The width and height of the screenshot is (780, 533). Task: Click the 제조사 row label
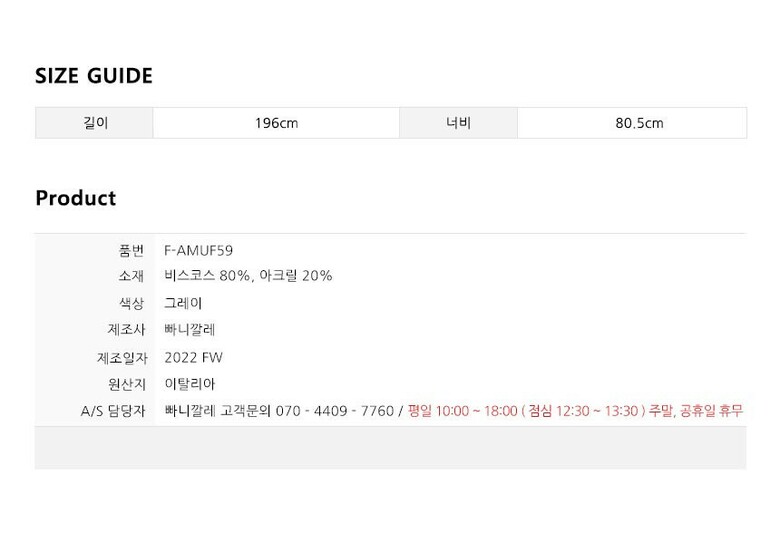pyautogui.click(x=126, y=329)
